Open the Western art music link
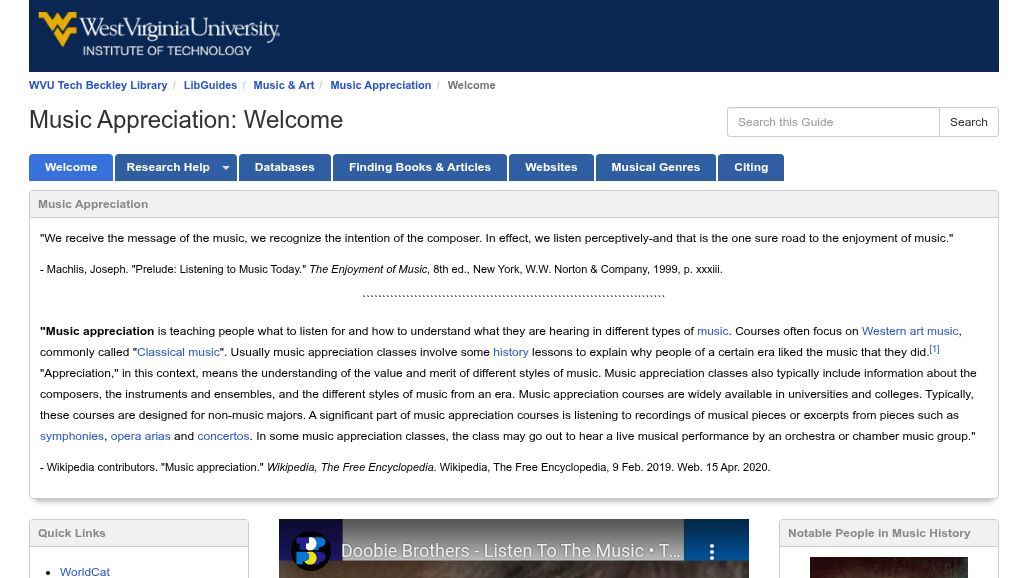 pos(910,331)
